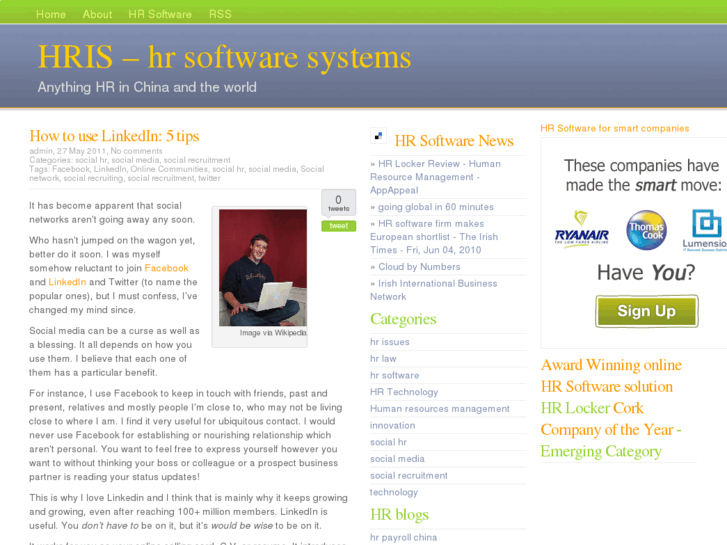Click the Sign Up button
This screenshot has height=545, width=727.
[x=646, y=311]
